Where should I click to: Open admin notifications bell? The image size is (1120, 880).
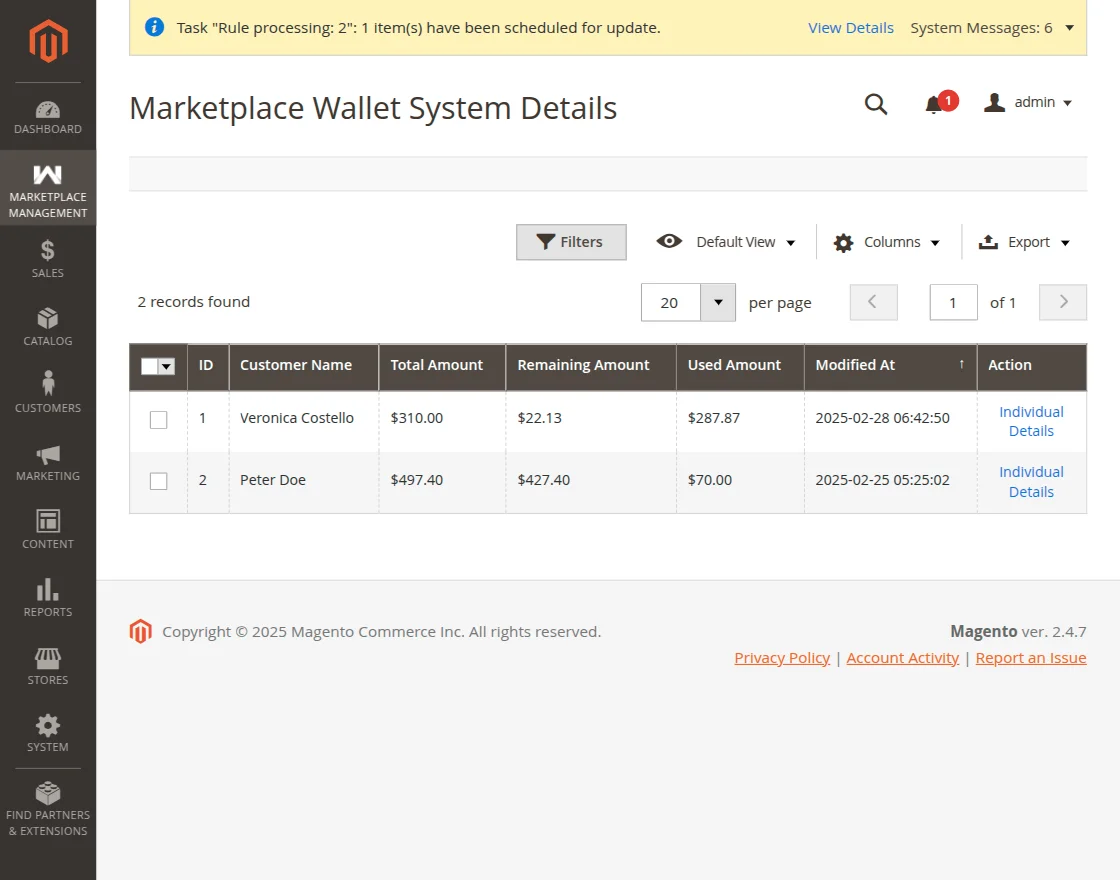[936, 104]
